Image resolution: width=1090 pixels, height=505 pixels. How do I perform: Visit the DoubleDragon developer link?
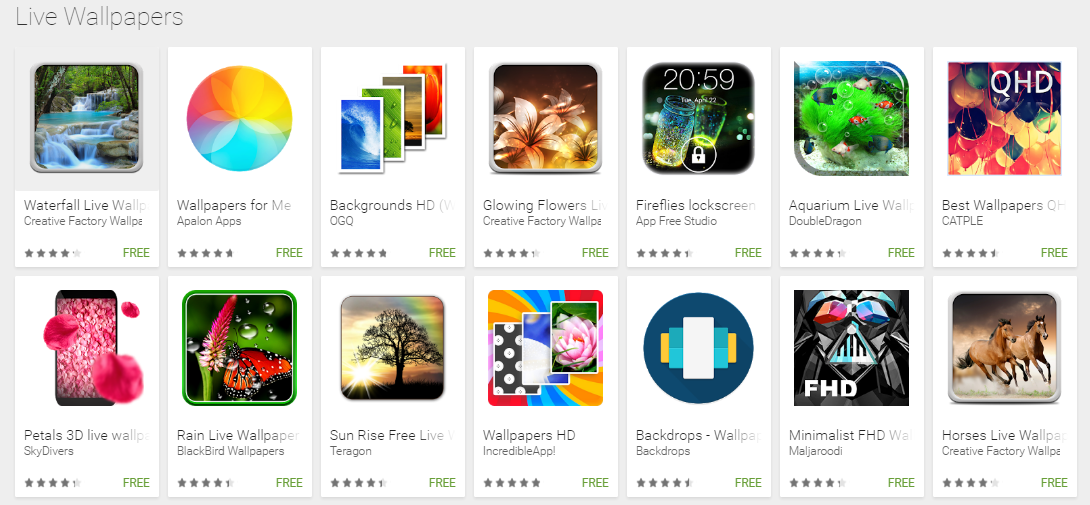pos(825,221)
